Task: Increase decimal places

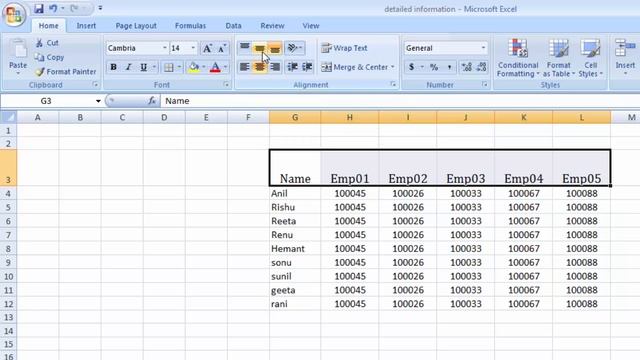Action: [x=467, y=67]
